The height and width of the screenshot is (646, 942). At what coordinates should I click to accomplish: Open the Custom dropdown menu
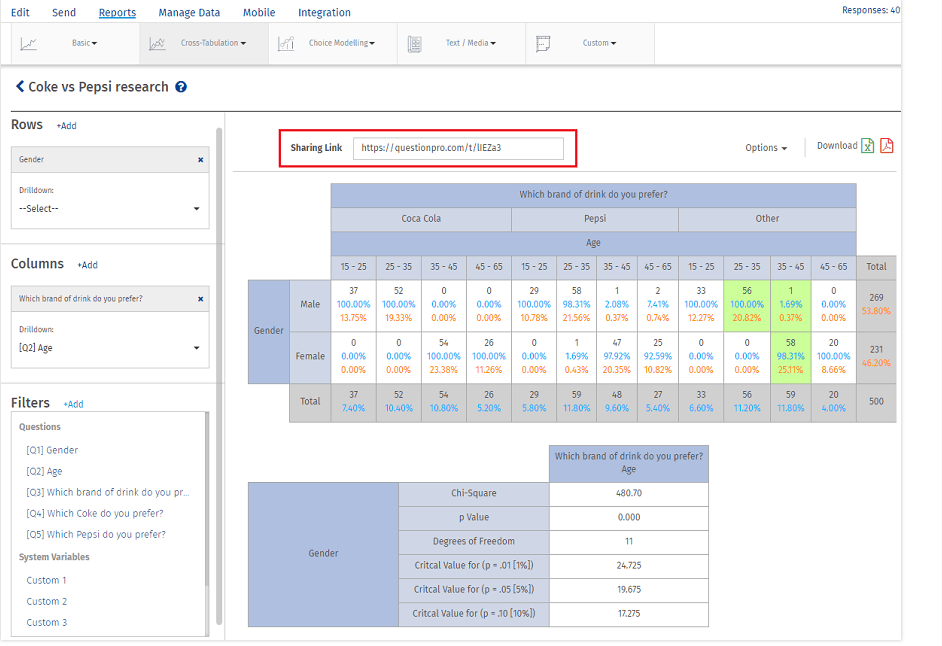click(600, 43)
